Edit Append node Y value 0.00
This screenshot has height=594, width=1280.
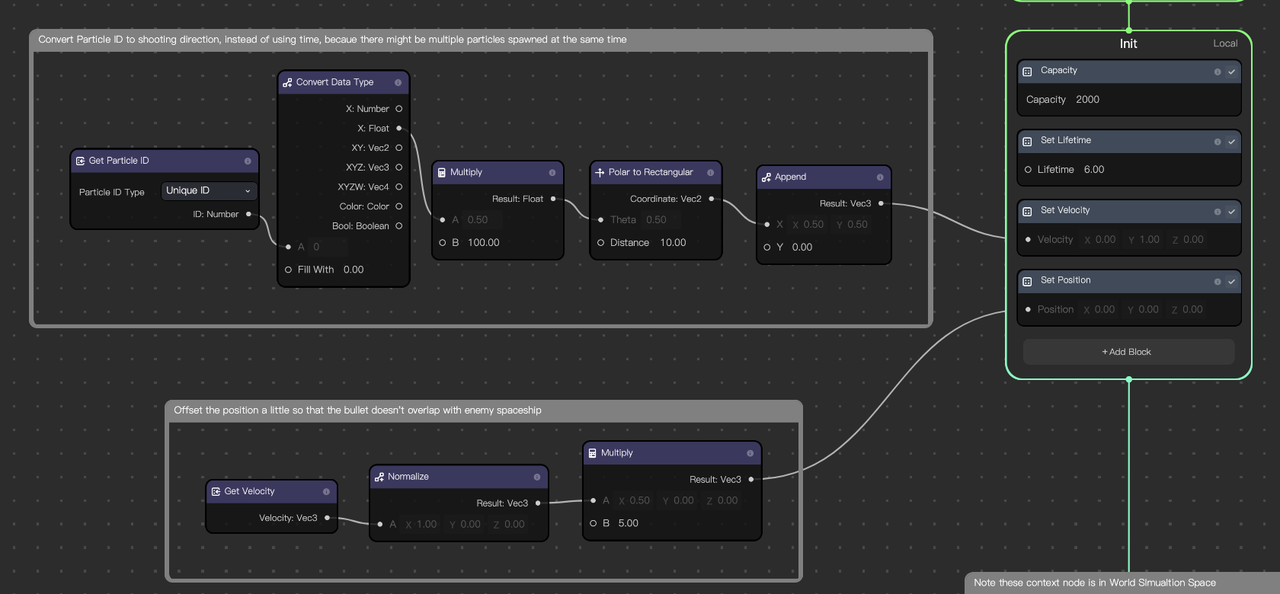(802, 247)
